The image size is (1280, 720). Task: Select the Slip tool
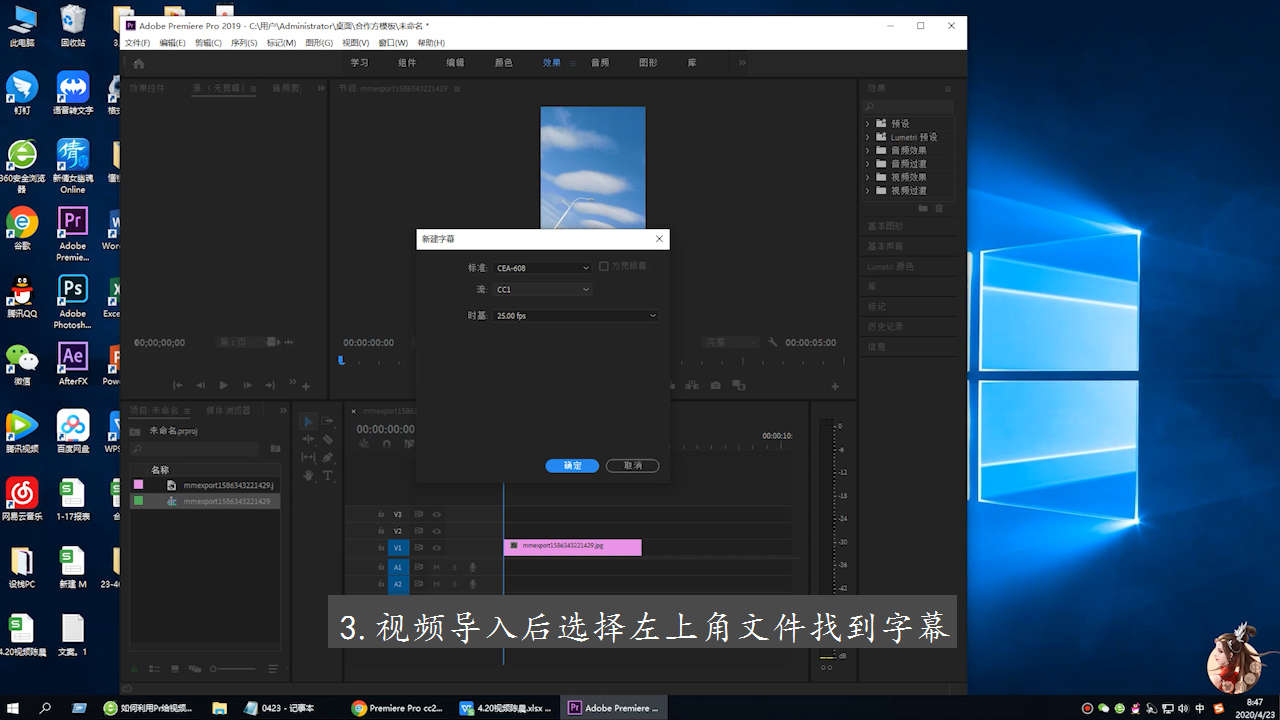pos(308,457)
